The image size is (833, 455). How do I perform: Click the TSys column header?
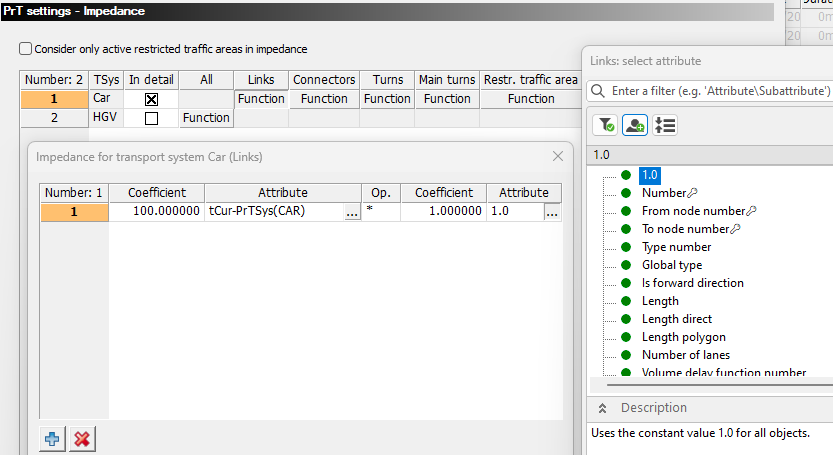(x=106, y=80)
